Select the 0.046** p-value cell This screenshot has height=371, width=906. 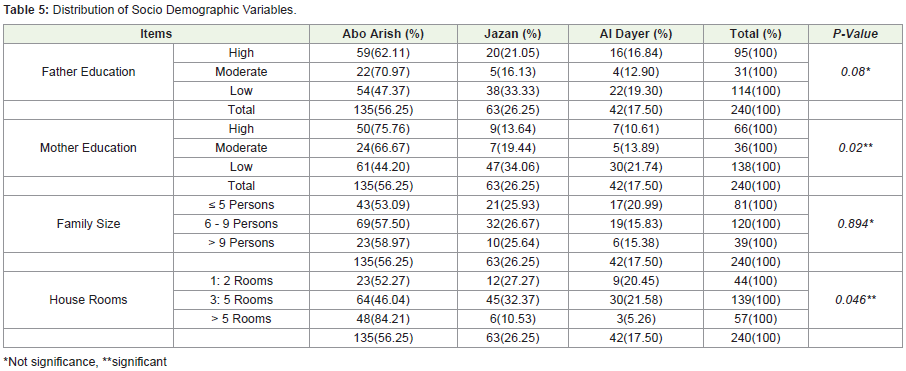click(855, 300)
